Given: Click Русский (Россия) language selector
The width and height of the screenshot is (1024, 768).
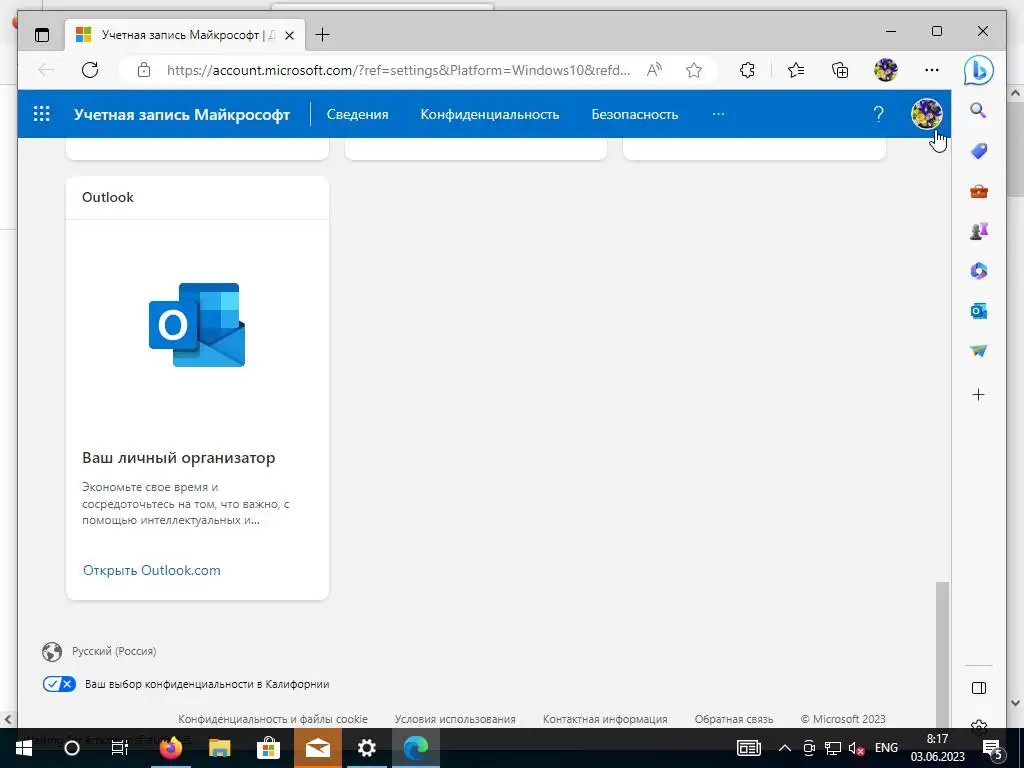Looking at the screenshot, I should [114, 651].
